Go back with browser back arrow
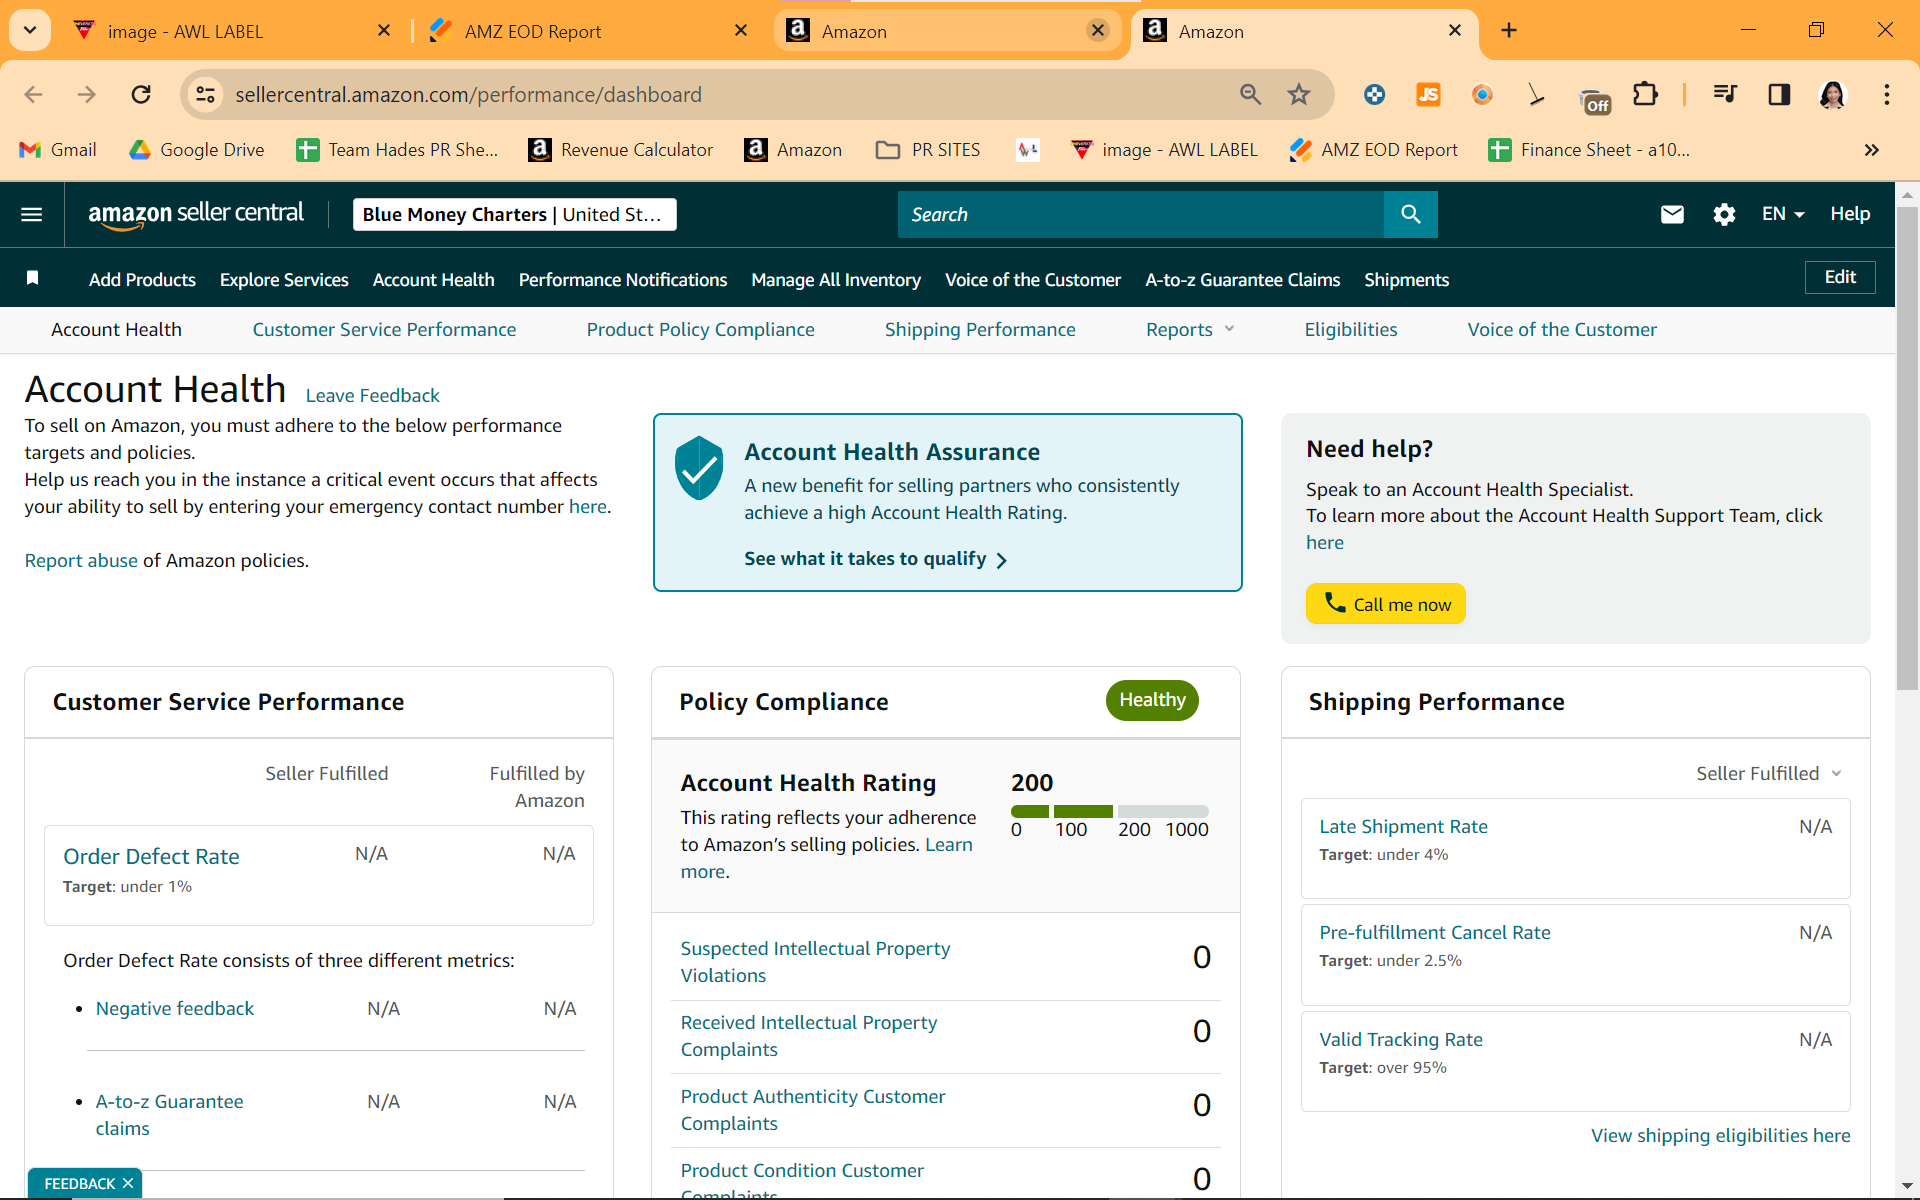This screenshot has height=1200, width=1920. coord(33,94)
